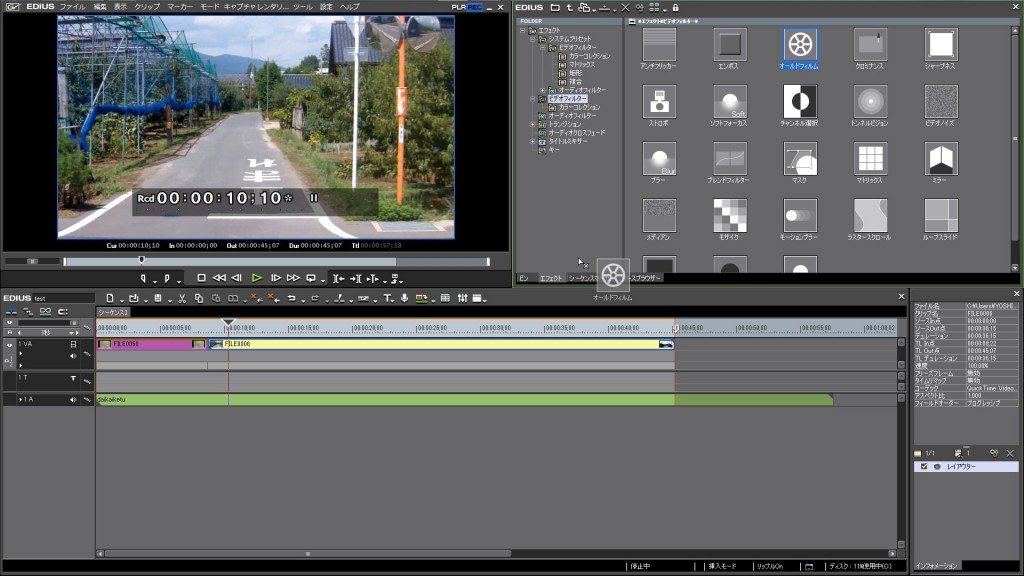Select the チャンネル選択 effect icon
This screenshot has width=1024, height=576.
pyautogui.click(x=799, y=102)
